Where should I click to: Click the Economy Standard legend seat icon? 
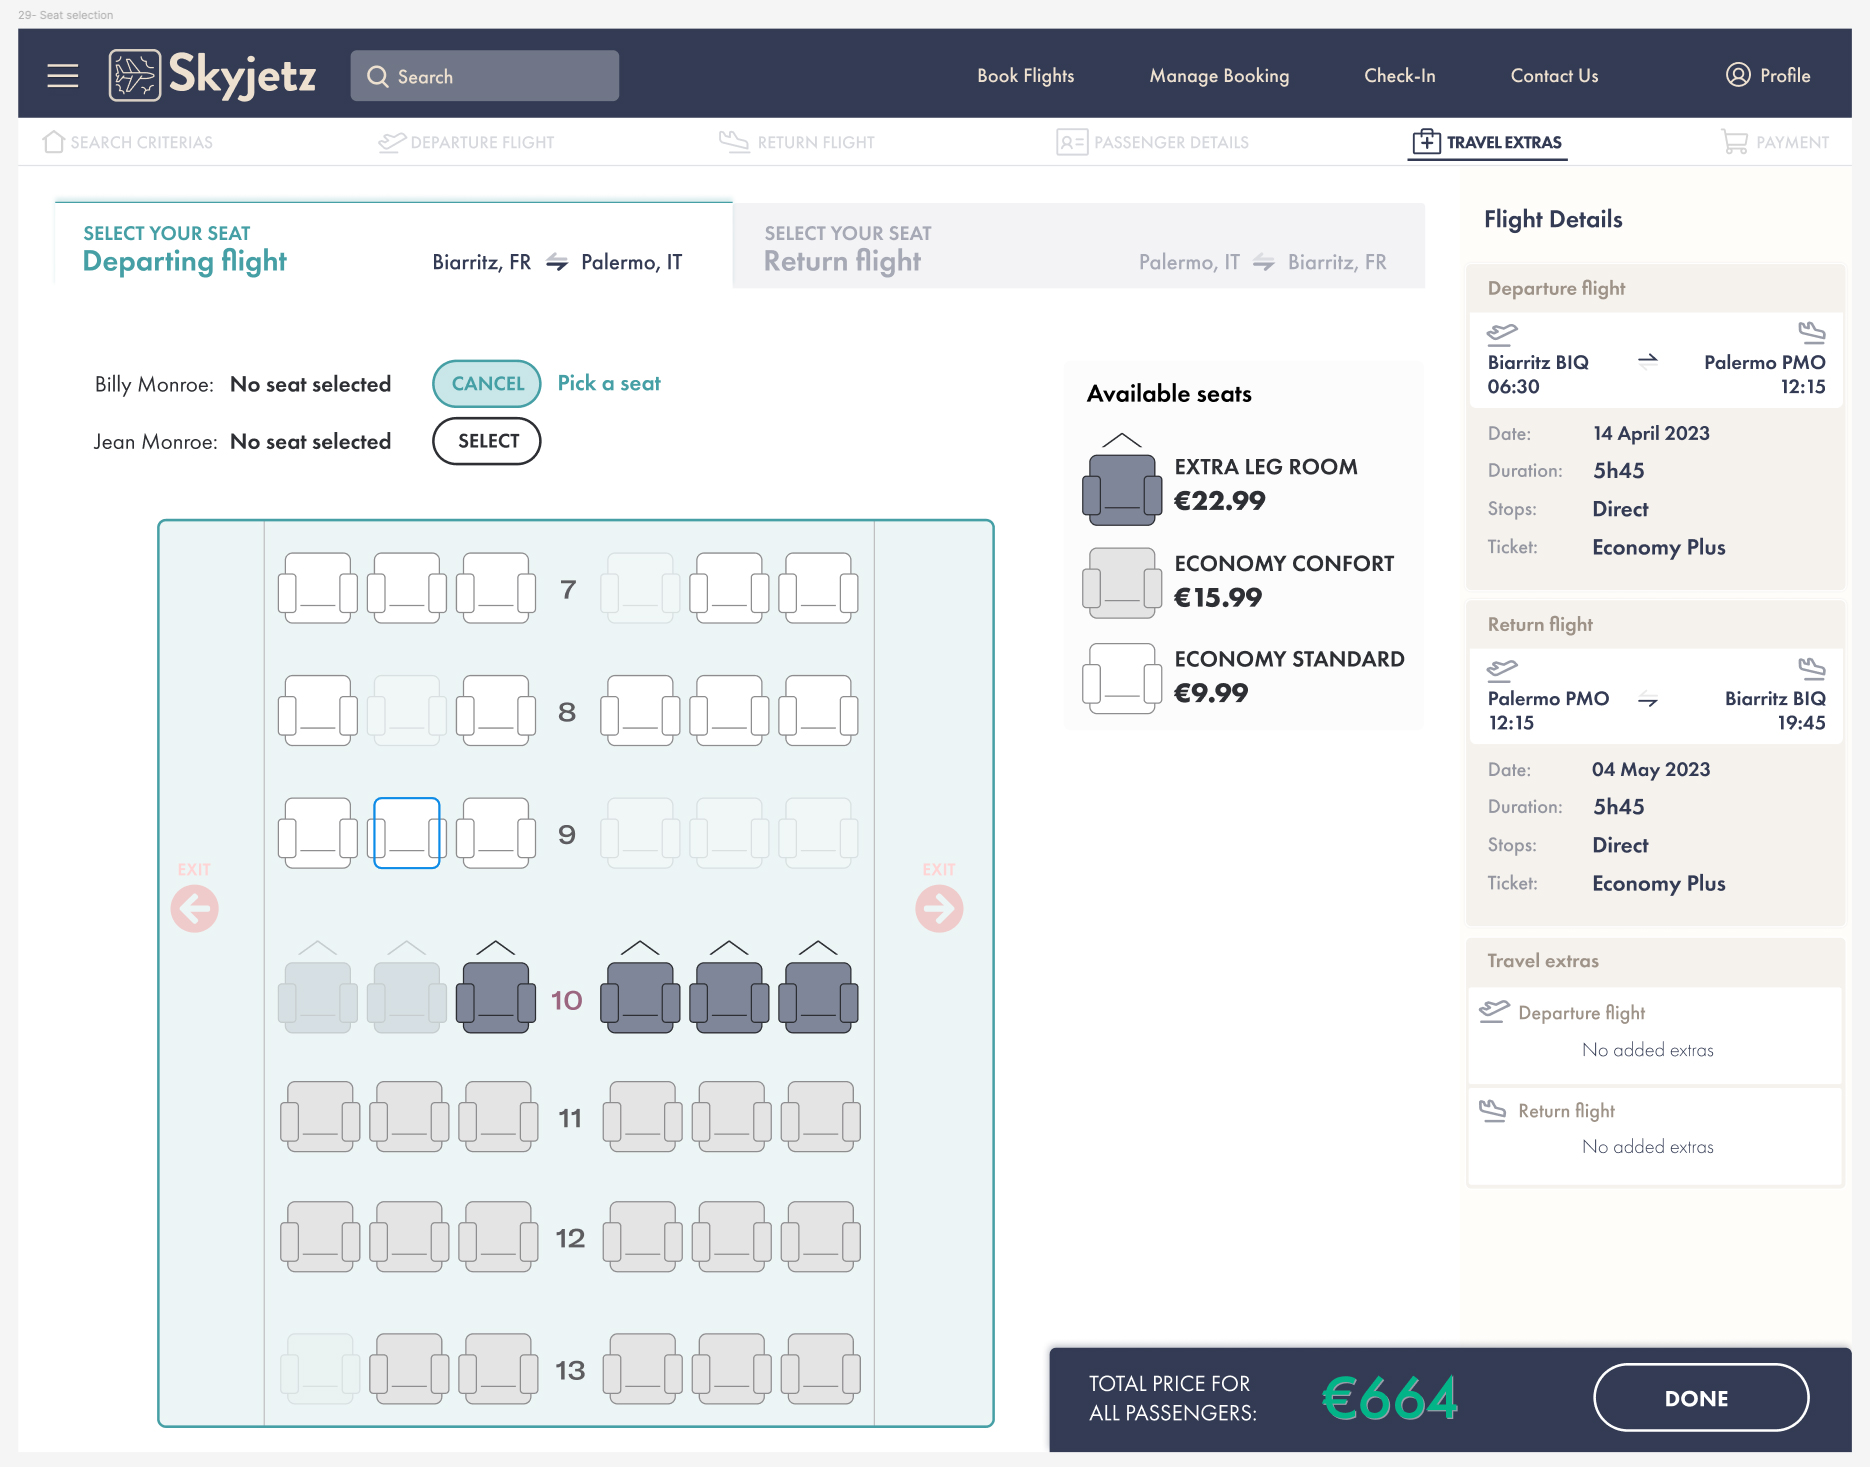[1122, 678]
